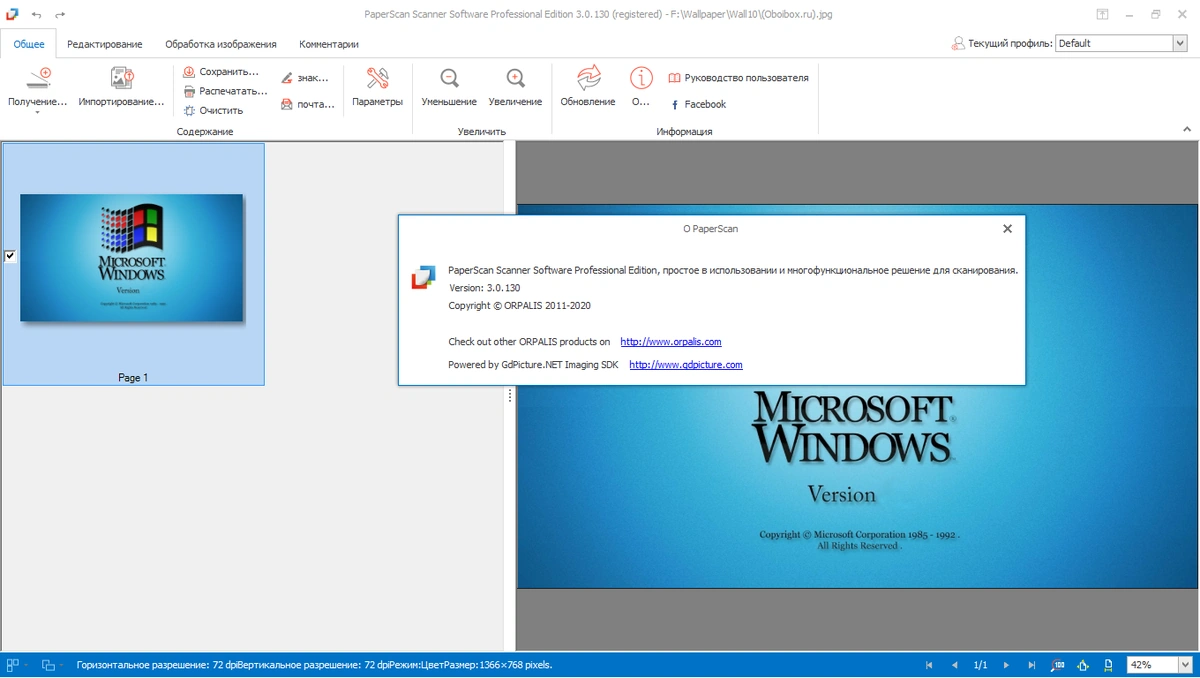Click the ribbon display options icon

1102,15
